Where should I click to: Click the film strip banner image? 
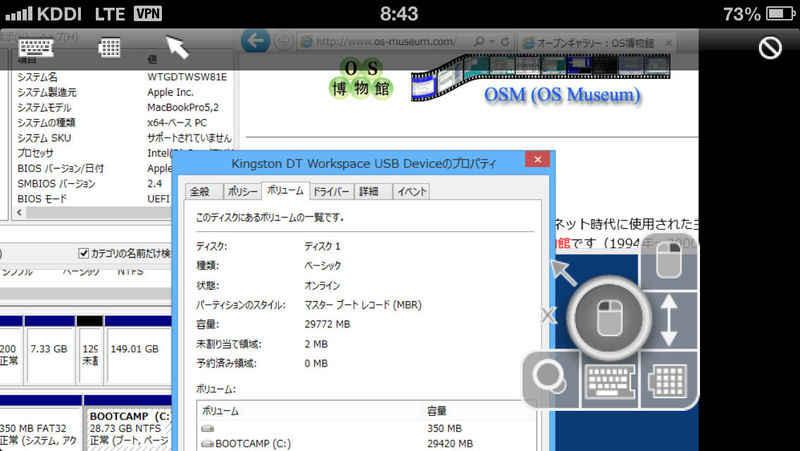tap(541, 76)
